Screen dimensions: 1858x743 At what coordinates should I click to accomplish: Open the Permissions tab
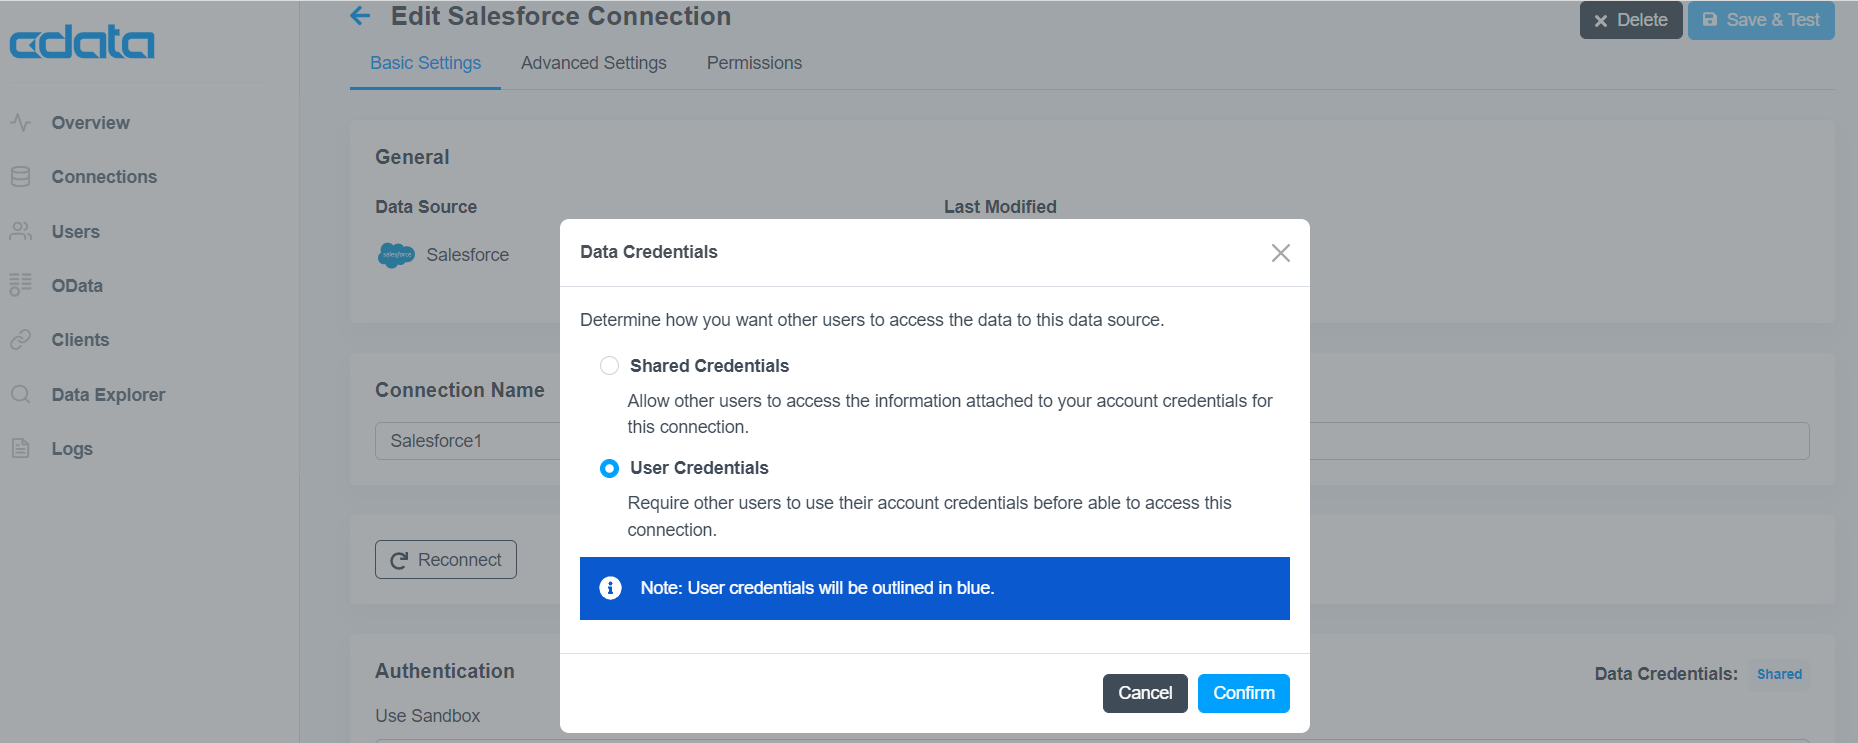[754, 63]
